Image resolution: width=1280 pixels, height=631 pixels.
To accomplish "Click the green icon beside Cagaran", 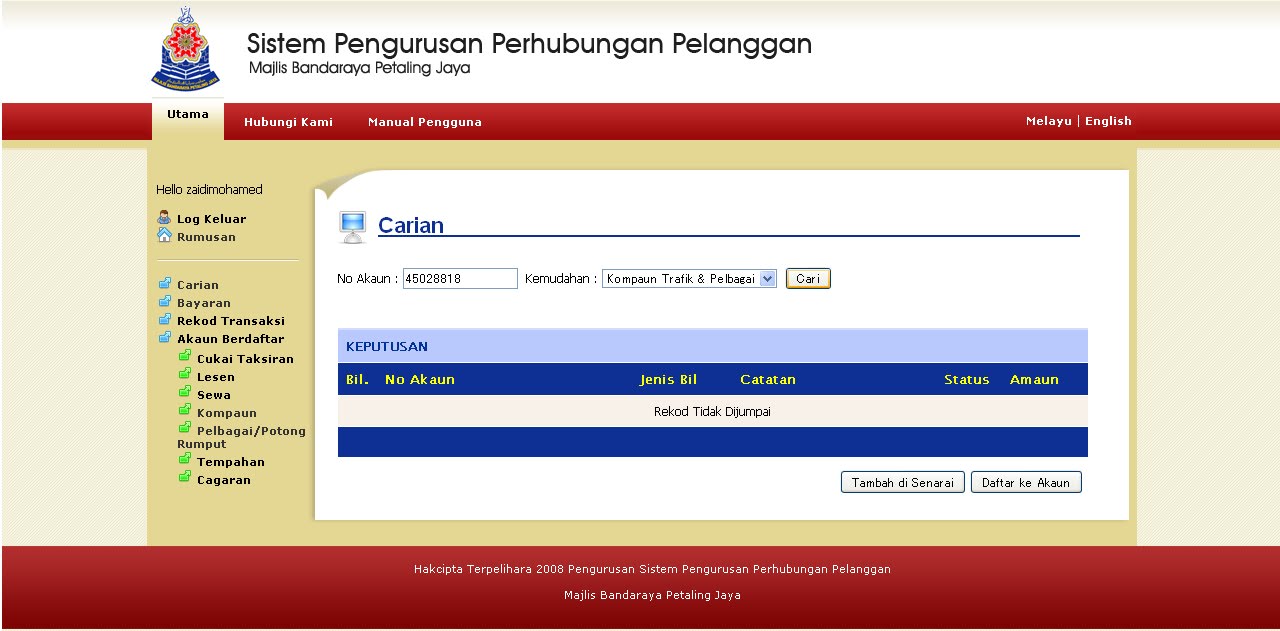I will 184,477.
